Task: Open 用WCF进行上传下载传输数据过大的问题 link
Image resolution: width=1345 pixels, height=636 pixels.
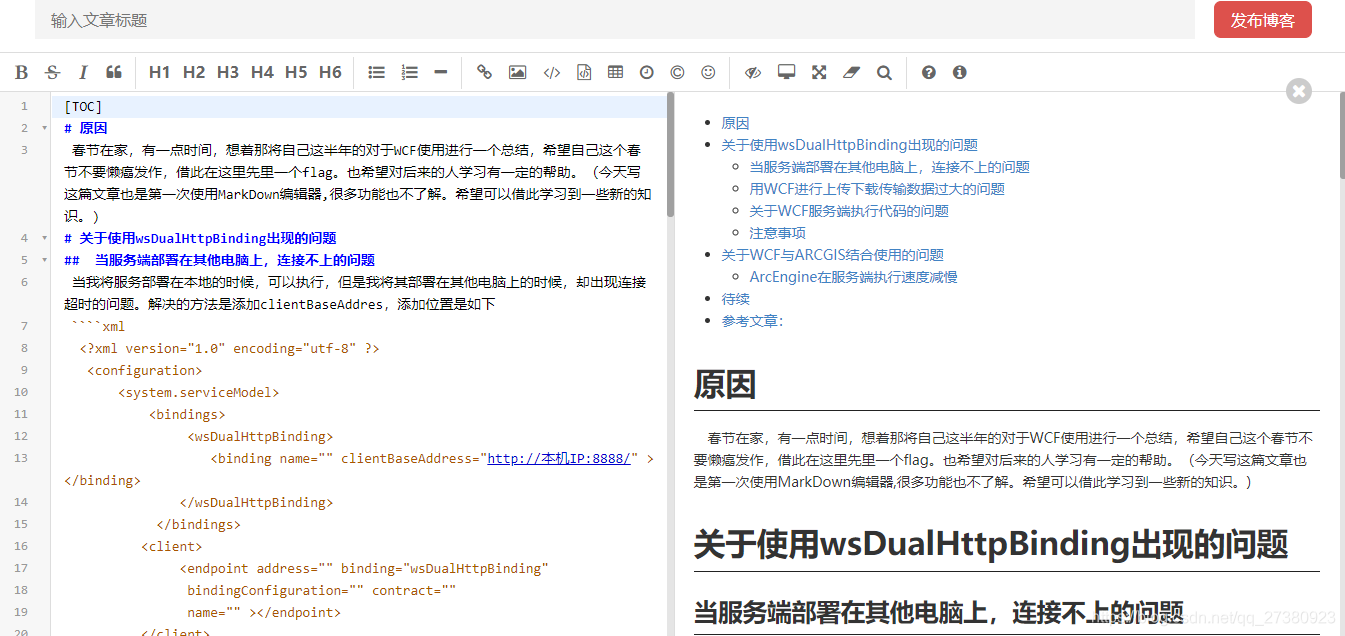Action: [x=877, y=189]
